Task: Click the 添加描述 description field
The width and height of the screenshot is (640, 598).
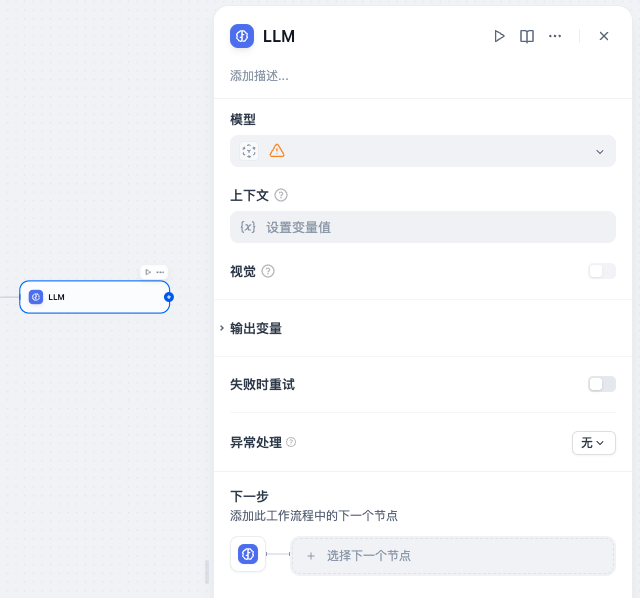Action: pyautogui.click(x=259, y=76)
